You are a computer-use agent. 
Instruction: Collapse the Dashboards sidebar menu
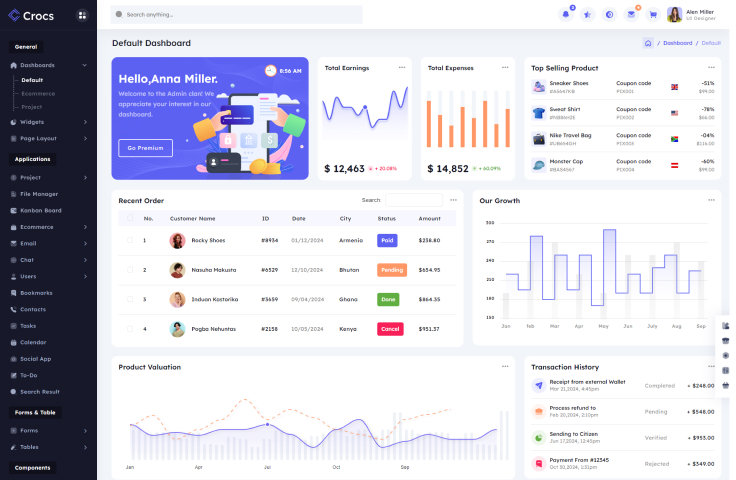pos(50,65)
